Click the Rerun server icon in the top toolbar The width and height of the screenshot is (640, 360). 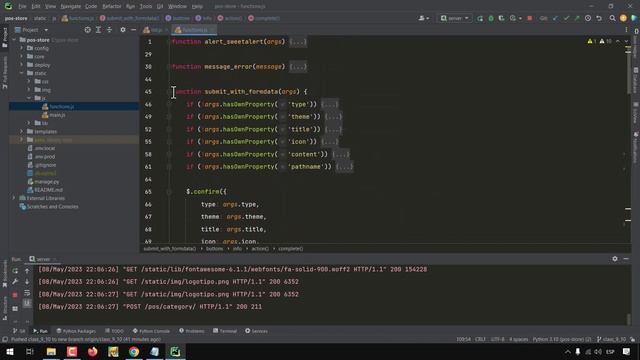point(480,18)
